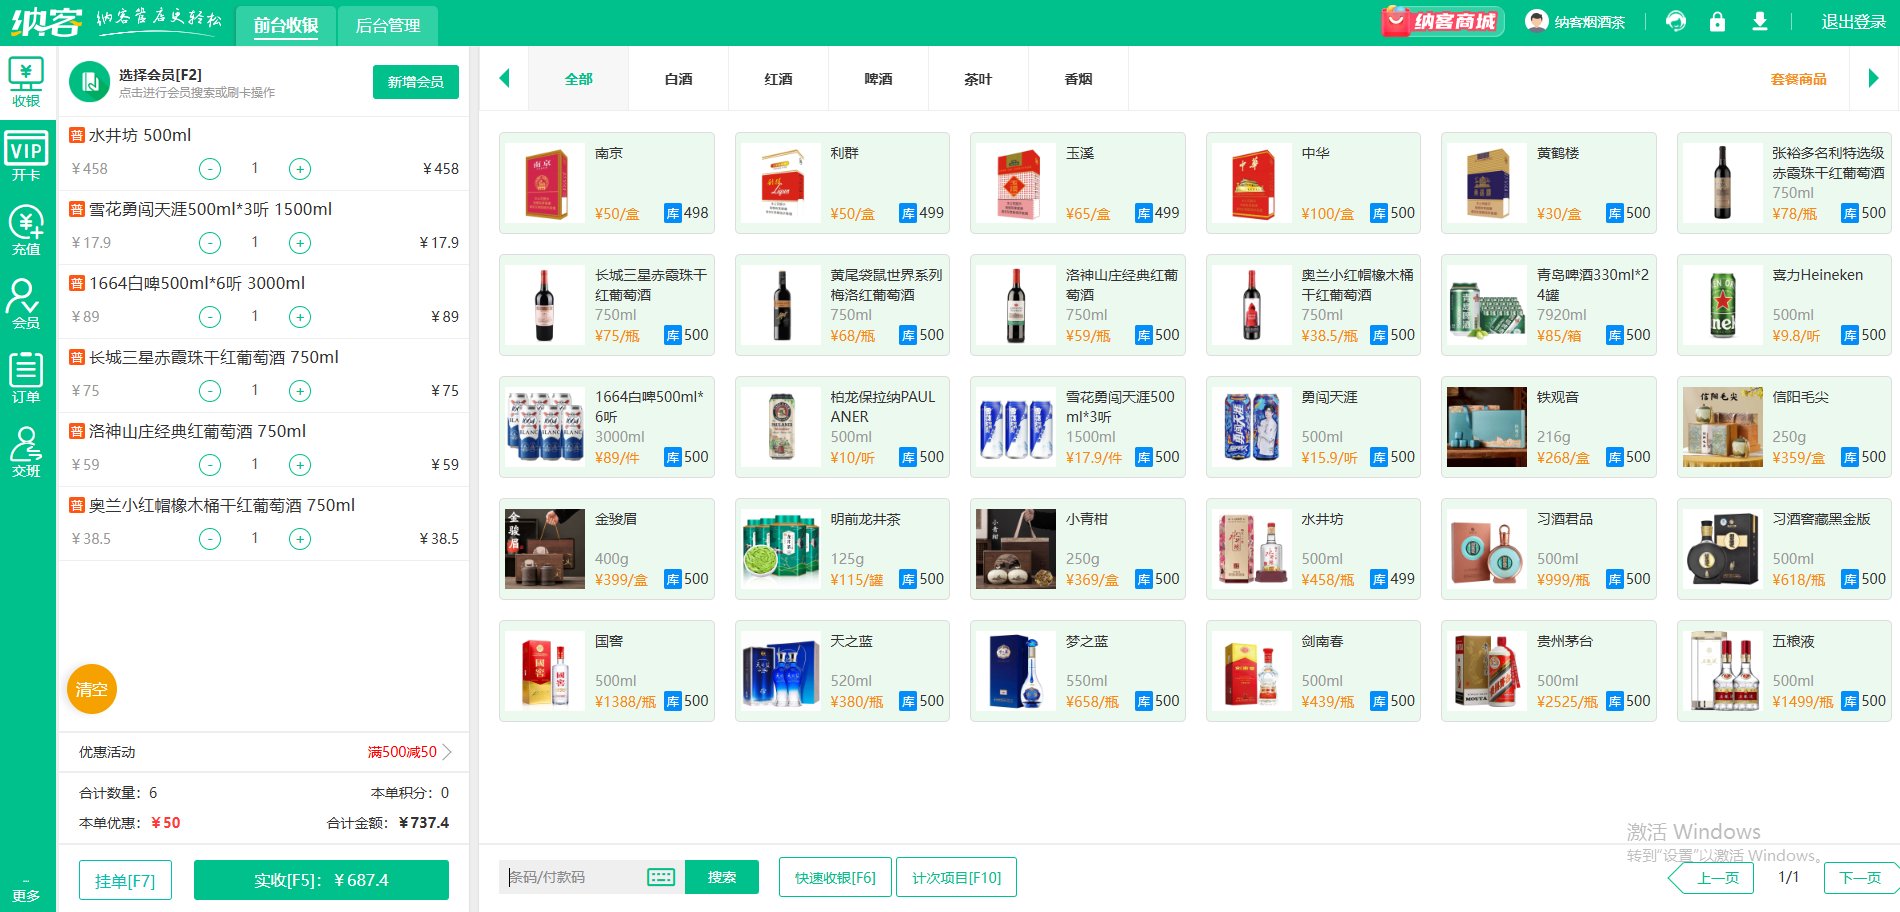The height and width of the screenshot is (912, 1900).
Task: Click the 纳客烟酒茶 user avatar
Action: [x=1536, y=21]
